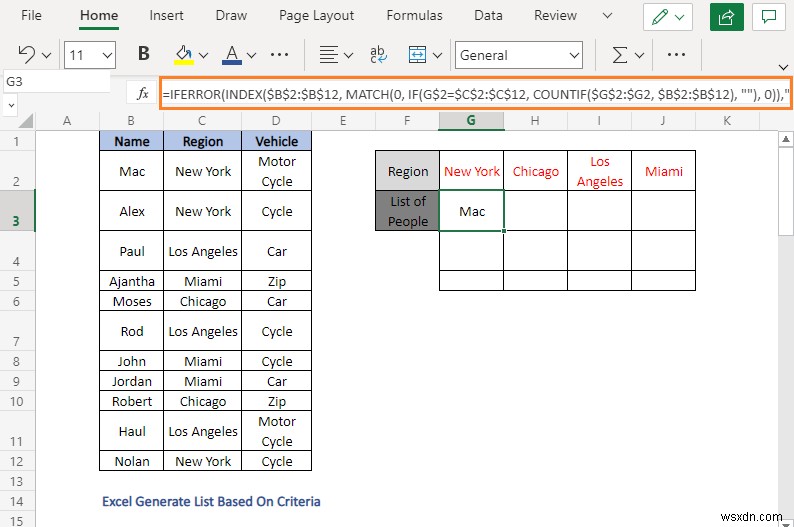Click the AutoSum sigma icon
794x527 pixels.
click(x=620, y=55)
